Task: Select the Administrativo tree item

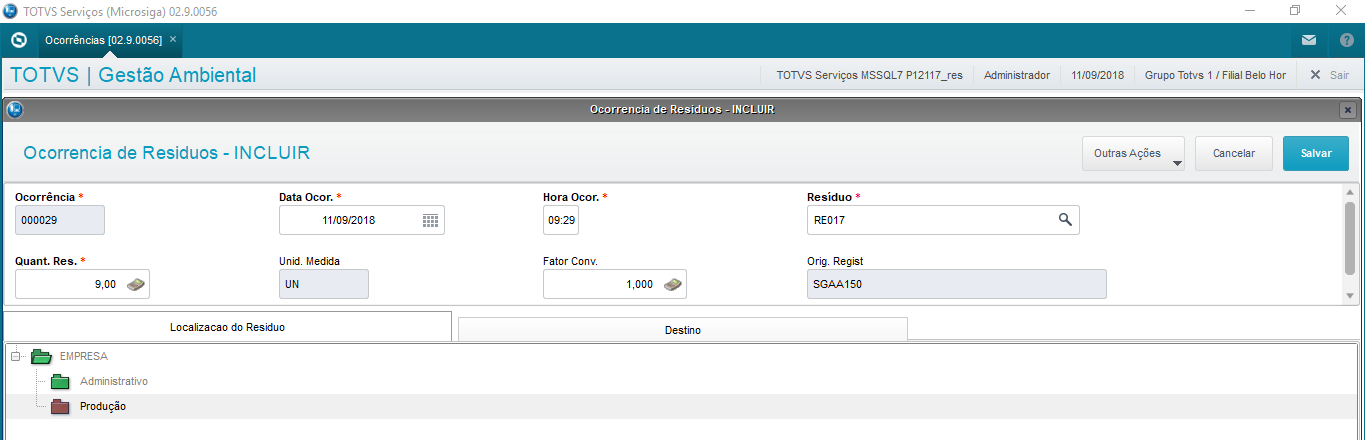Action: coord(114,381)
